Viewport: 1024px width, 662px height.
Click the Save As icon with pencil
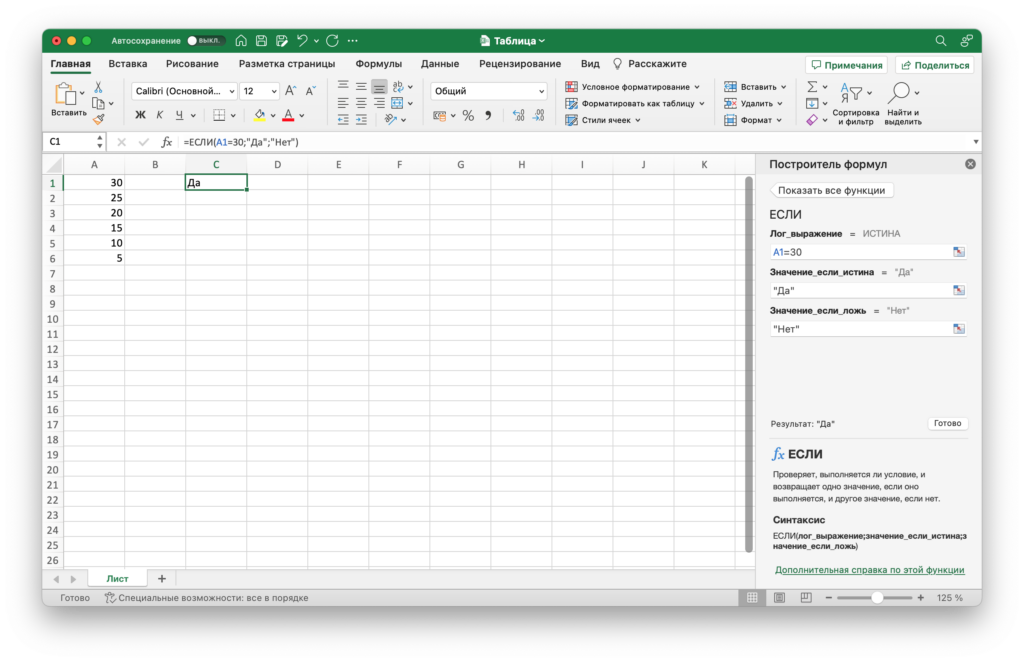coord(281,40)
